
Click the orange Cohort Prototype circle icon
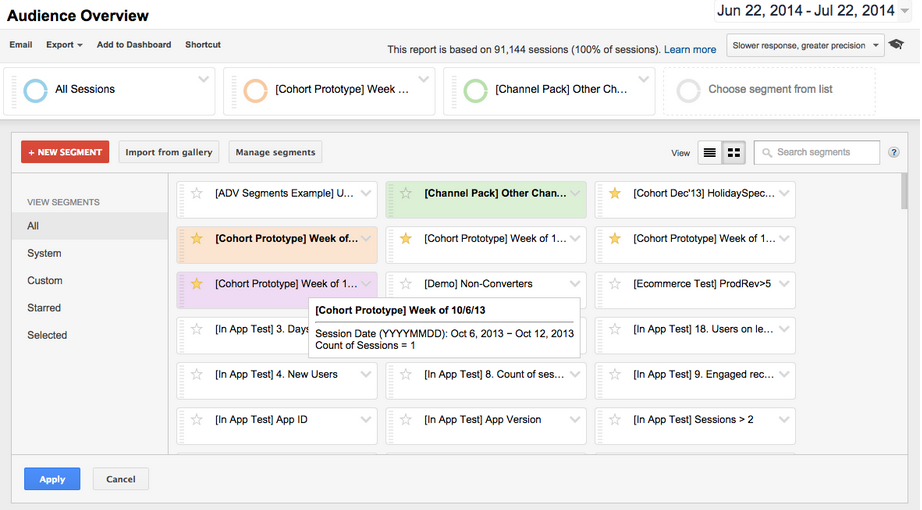coord(255,90)
